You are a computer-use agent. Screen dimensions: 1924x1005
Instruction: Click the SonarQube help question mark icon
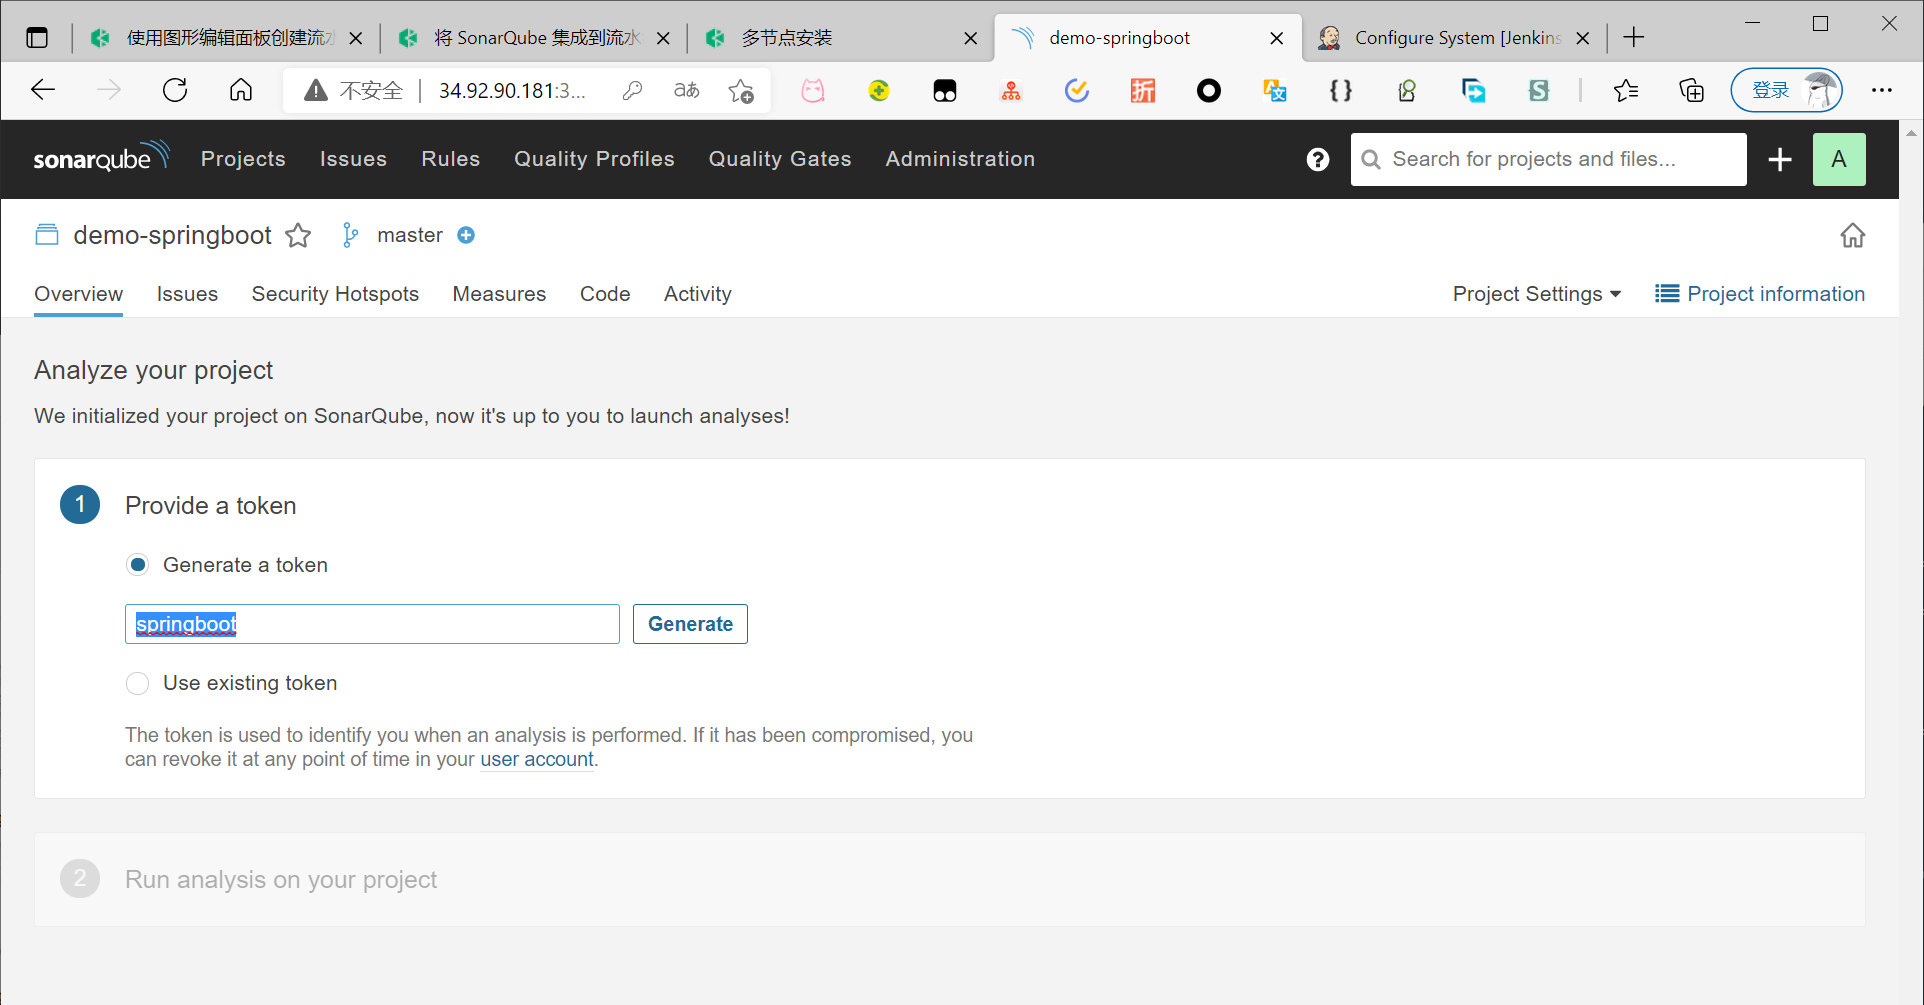click(x=1317, y=160)
